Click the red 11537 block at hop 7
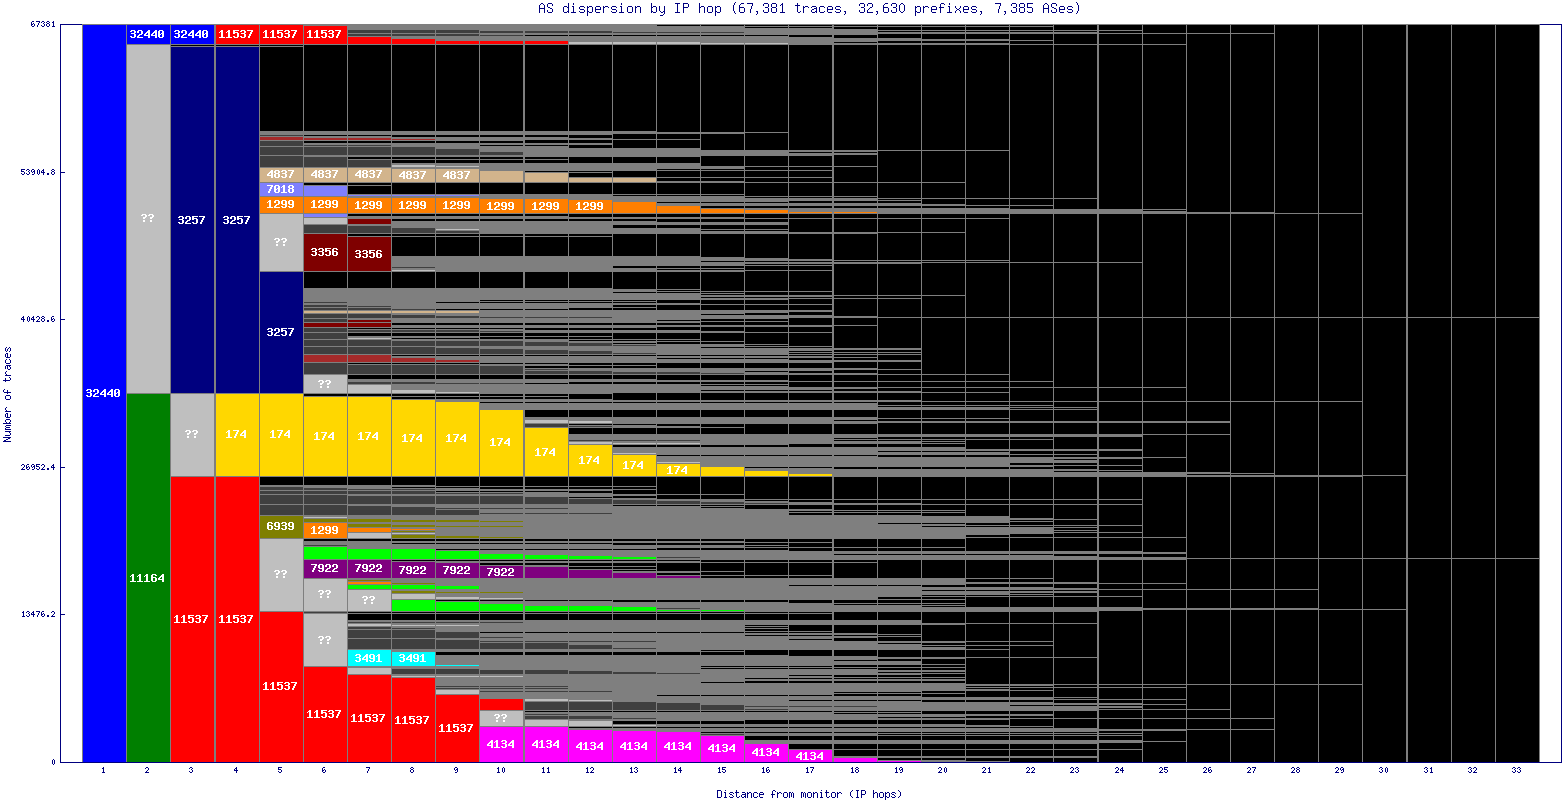Image resolution: width=1562 pixels, height=800 pixels. click(x=369, y=718)
